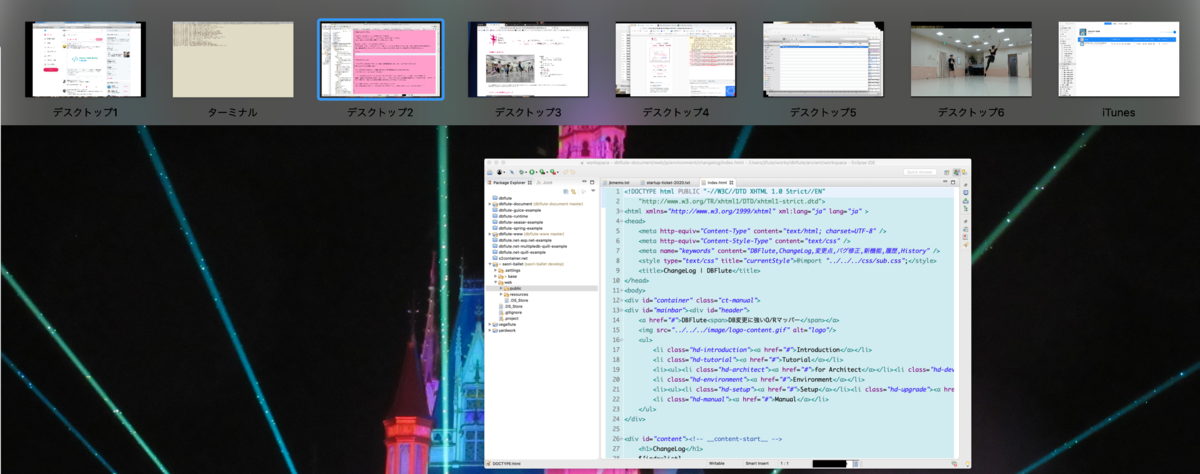Click the Introduction link text on line 17

click(817, 349)
